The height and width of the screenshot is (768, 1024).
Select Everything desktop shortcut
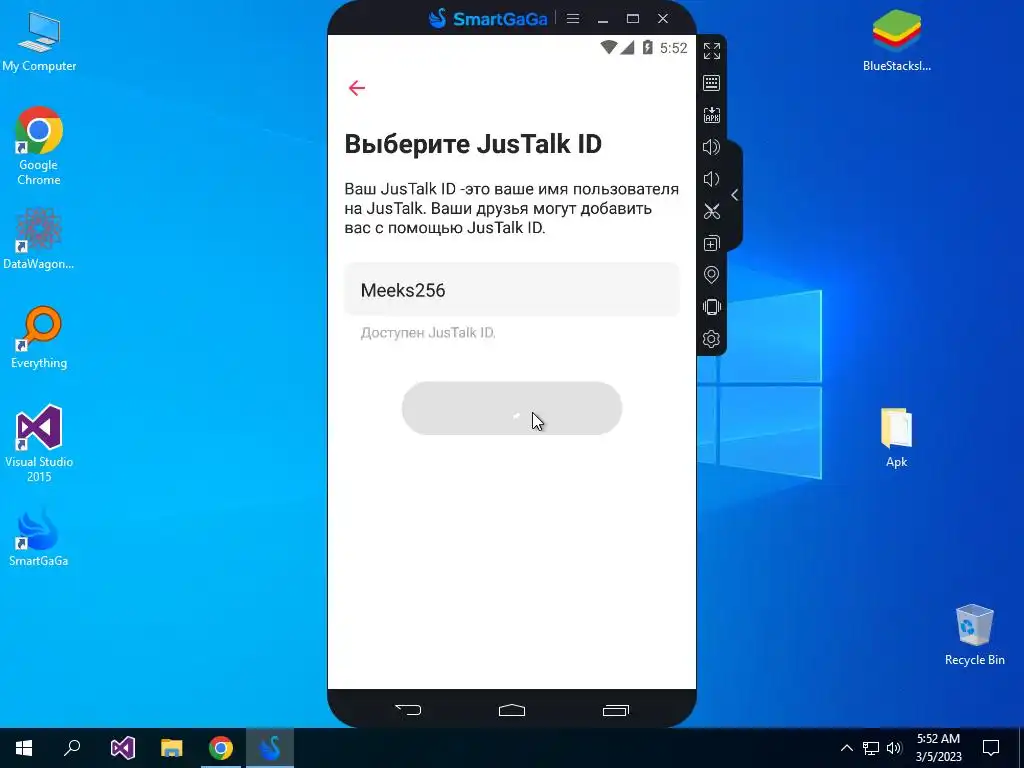pos(39,338)
